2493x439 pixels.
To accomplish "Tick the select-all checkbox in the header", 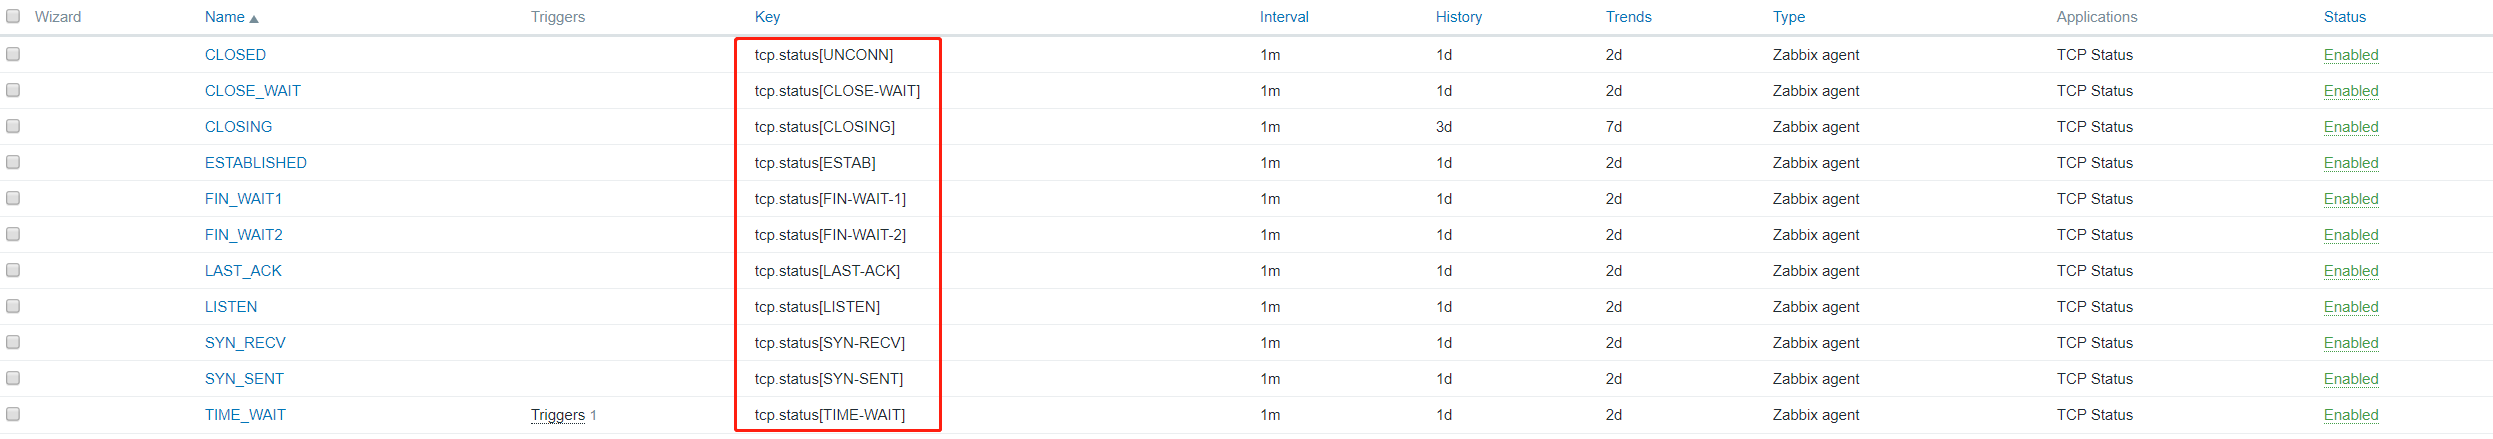I will [13, 17].
